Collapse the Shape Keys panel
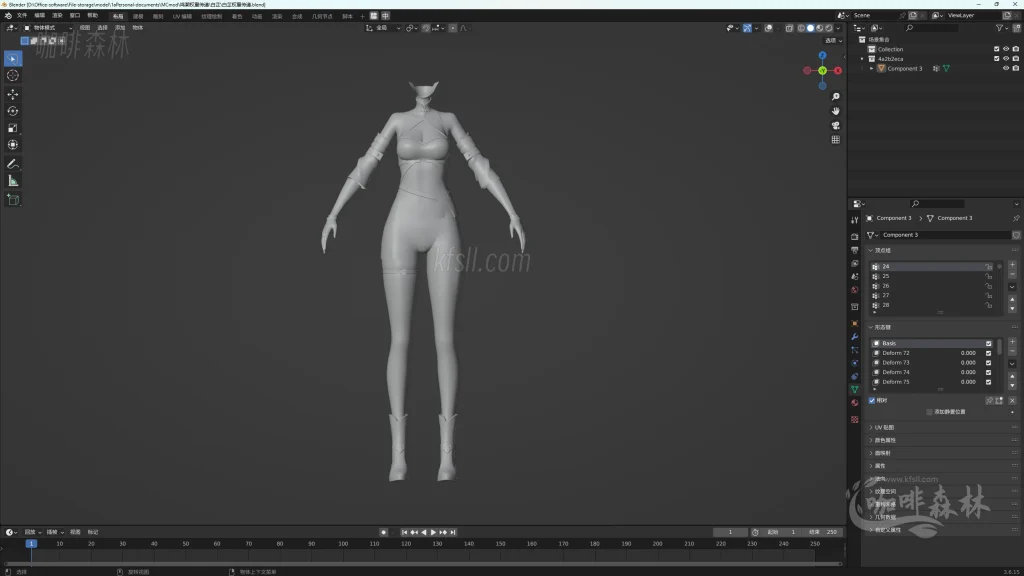 pyautogui.click(x=871, y=327)
